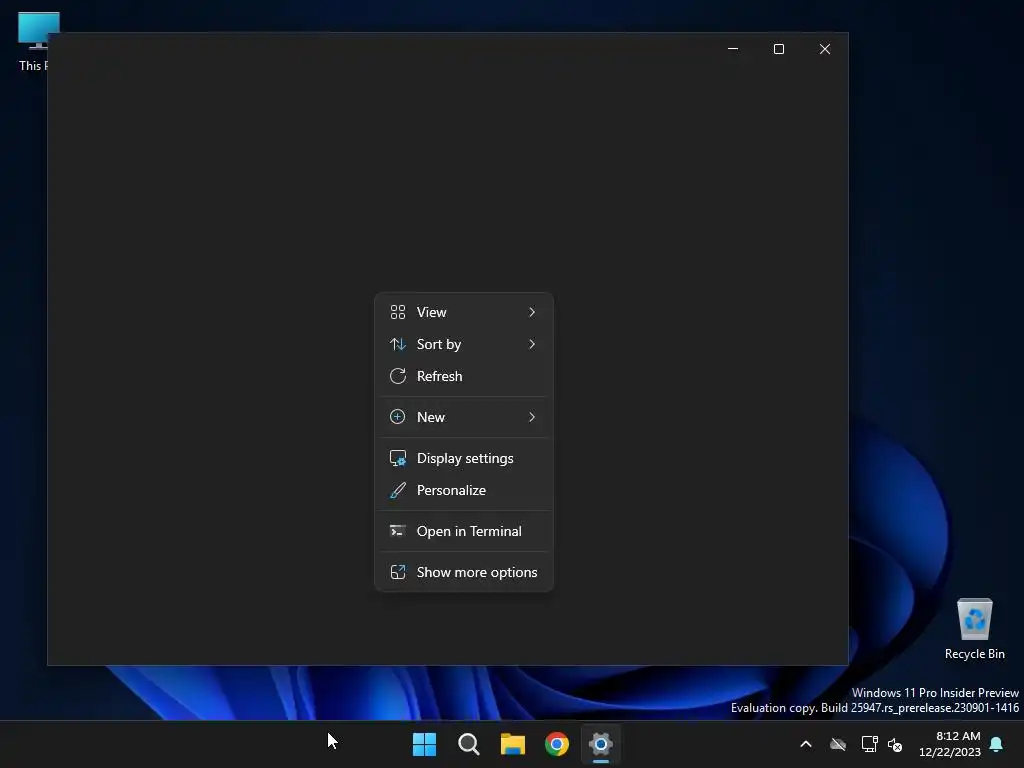Minimize the dark Settings window
The image size is (1024, 768).
[733, 49]
